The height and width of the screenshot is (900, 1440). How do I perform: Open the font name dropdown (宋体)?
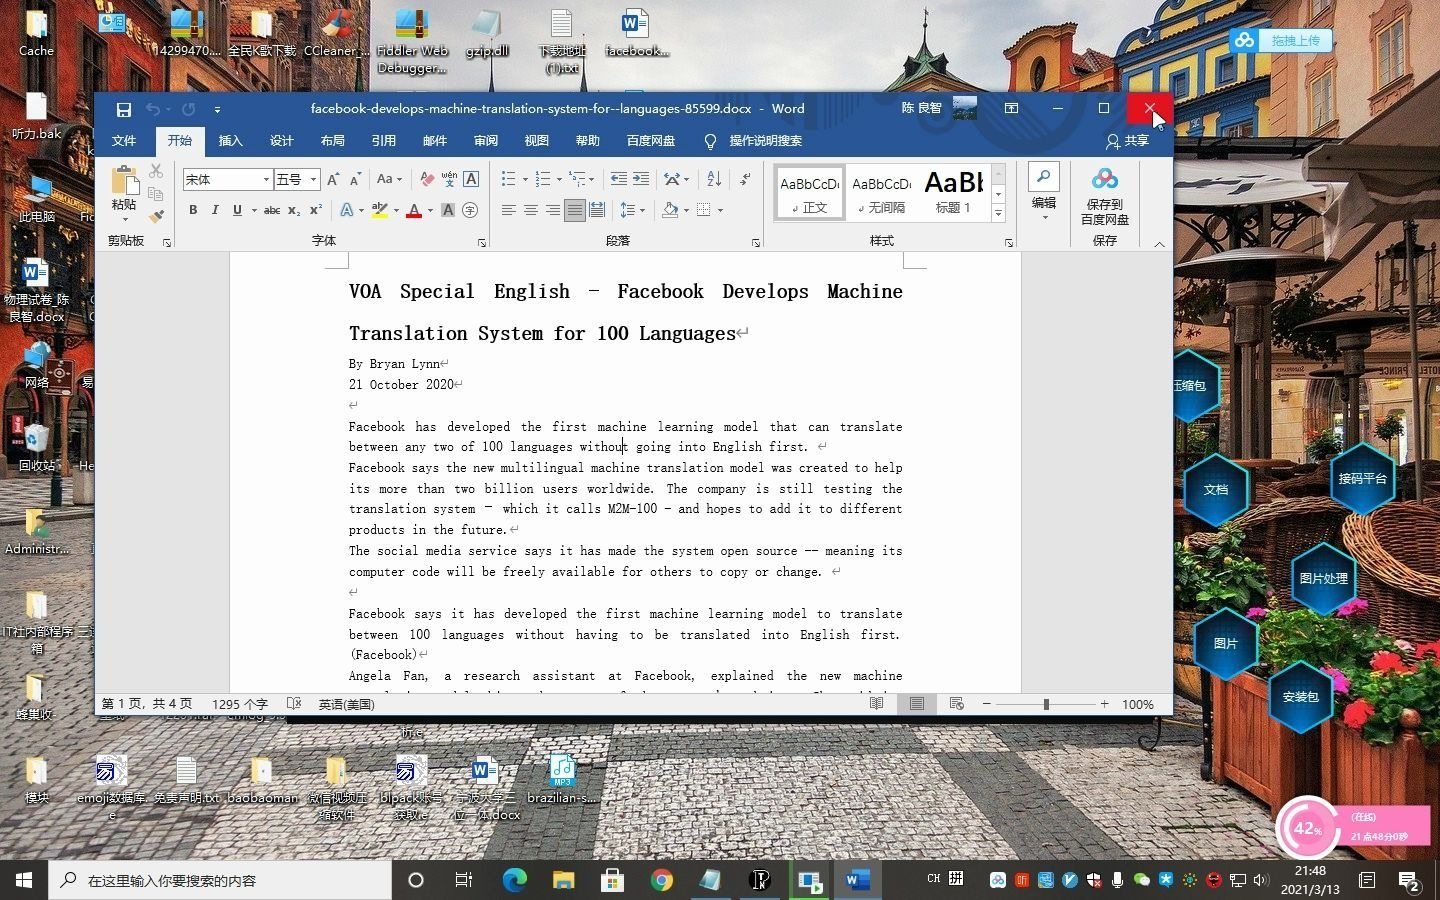tap(266, 180)
